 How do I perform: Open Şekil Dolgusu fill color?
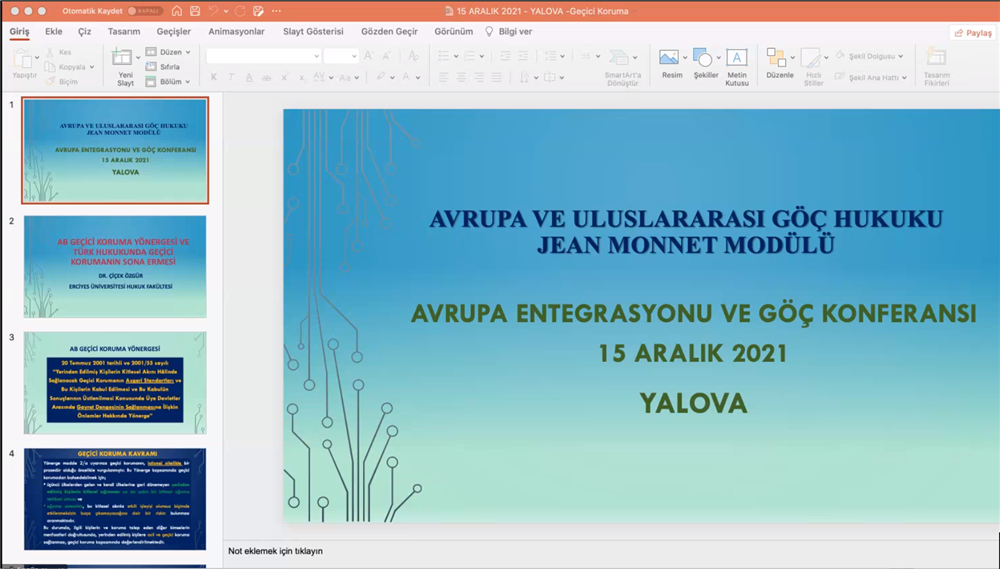pyautogui.click(x=869, y=56)
